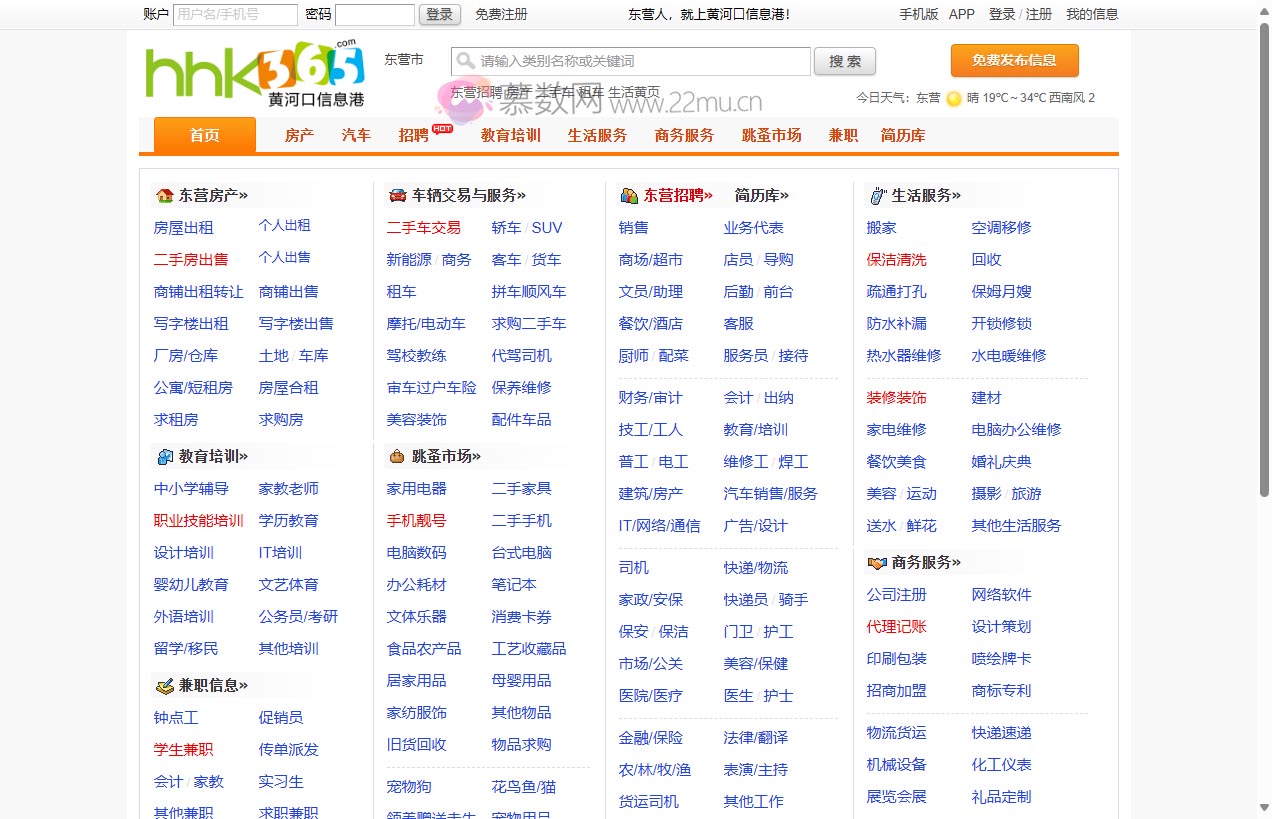Click the wrench icon next to 生活服务
The width and height of the screenshot is (1272, 819).
coord(876,194)
